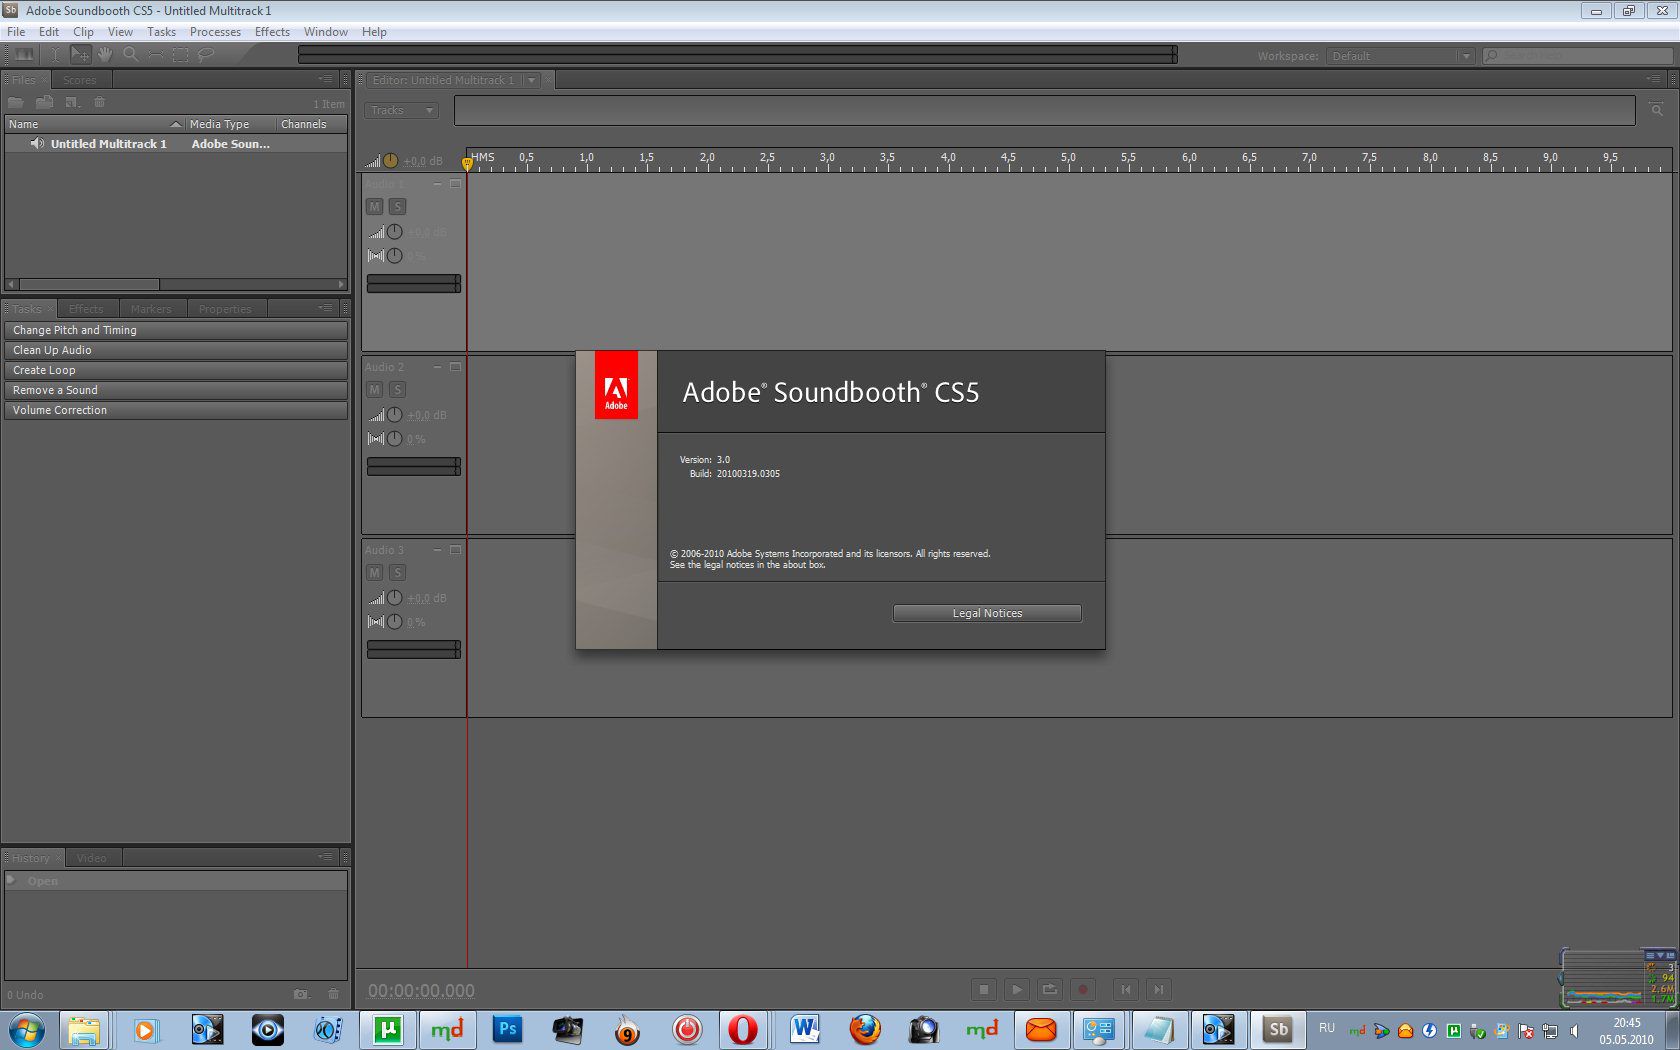Select the Hand tool
The height and width of the screenshot is (1050, 1680).
point(105,55)
